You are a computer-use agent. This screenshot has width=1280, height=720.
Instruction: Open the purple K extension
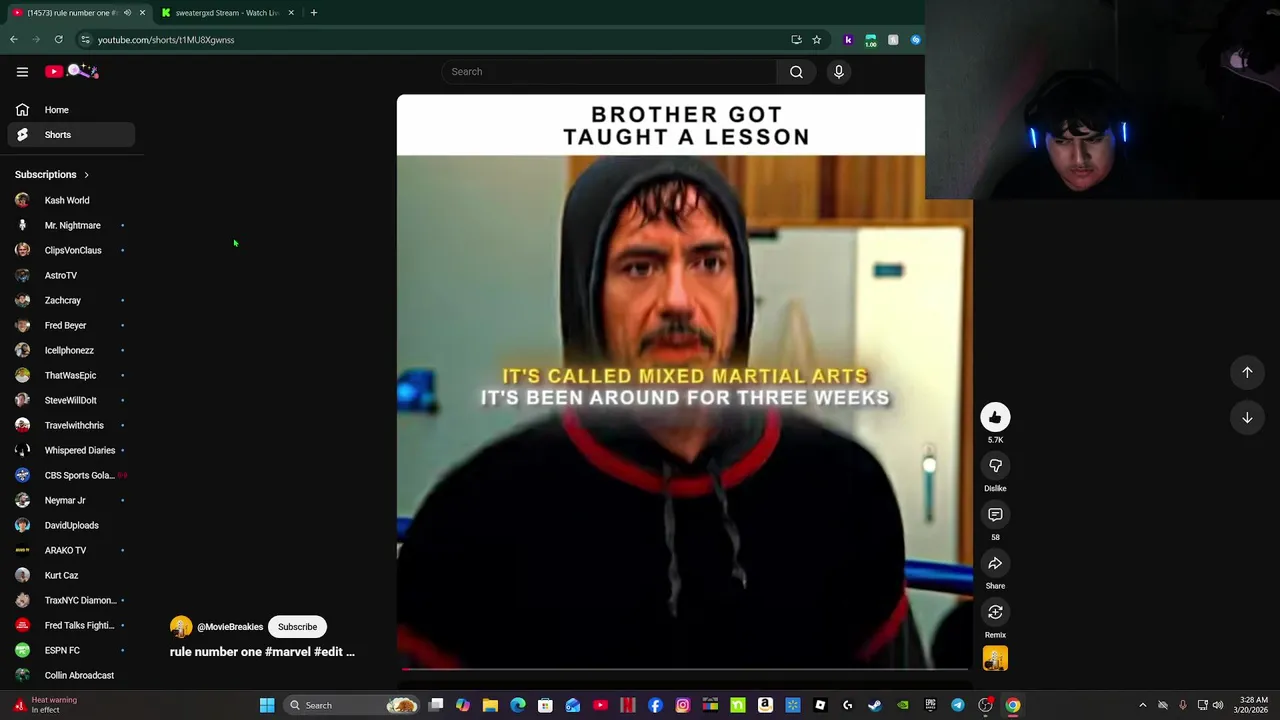[848, 40]
